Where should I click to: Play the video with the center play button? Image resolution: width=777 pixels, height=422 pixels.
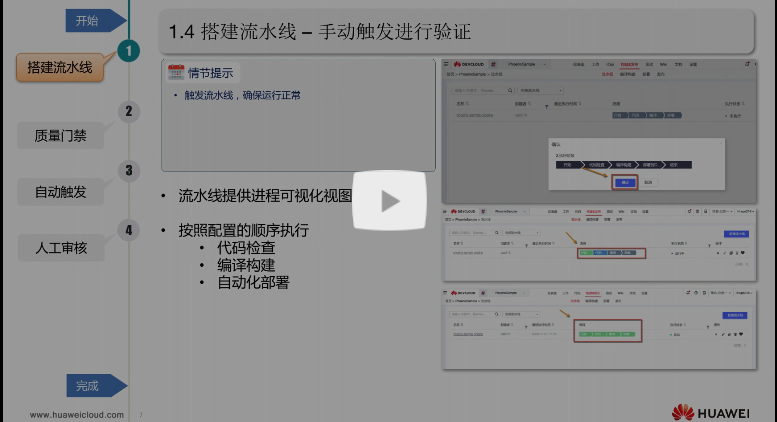(x=389, y=201)
